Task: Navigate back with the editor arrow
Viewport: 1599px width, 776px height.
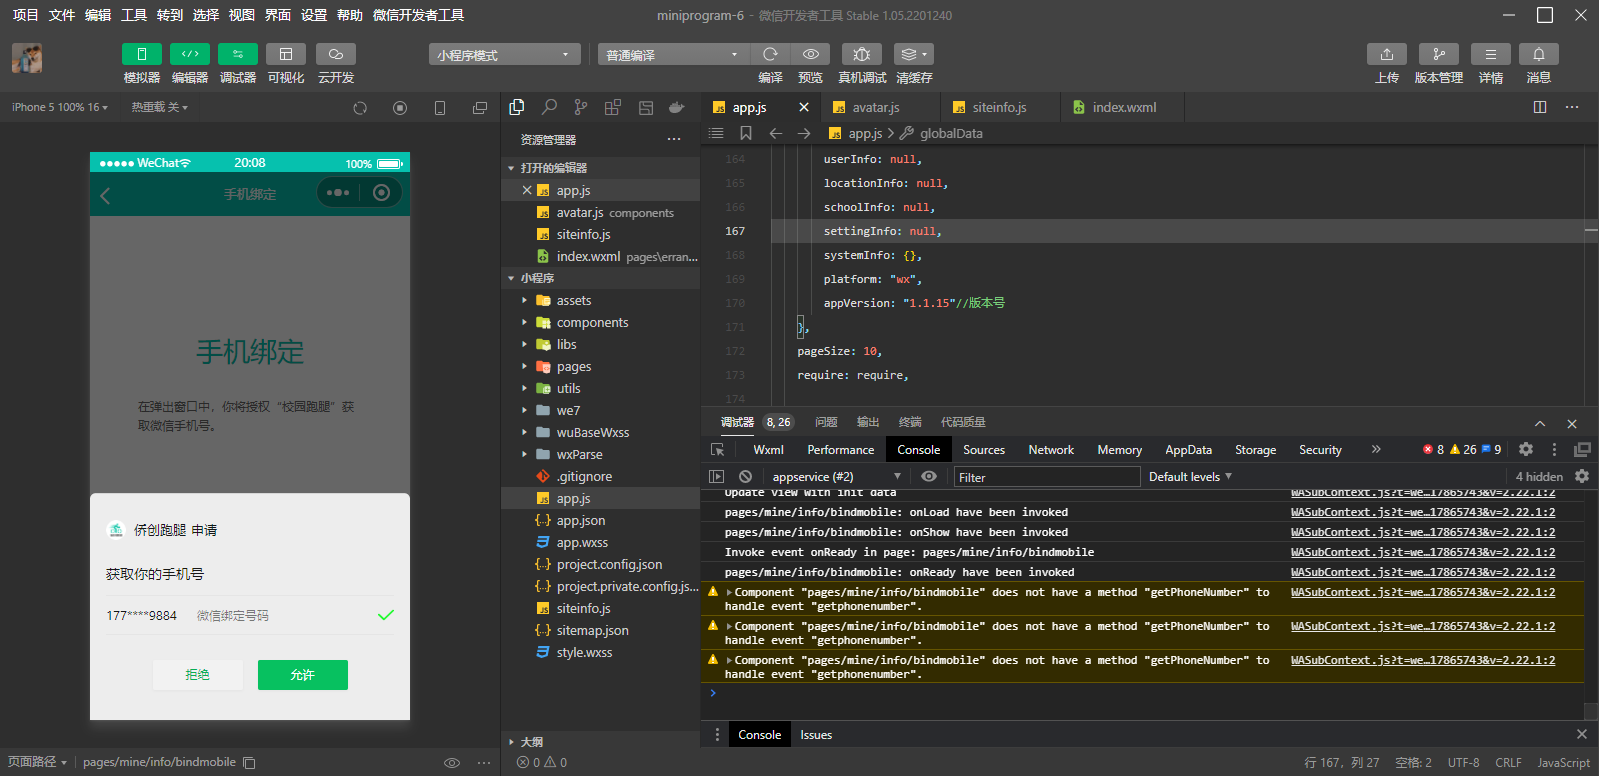Action: coord(775,133)
